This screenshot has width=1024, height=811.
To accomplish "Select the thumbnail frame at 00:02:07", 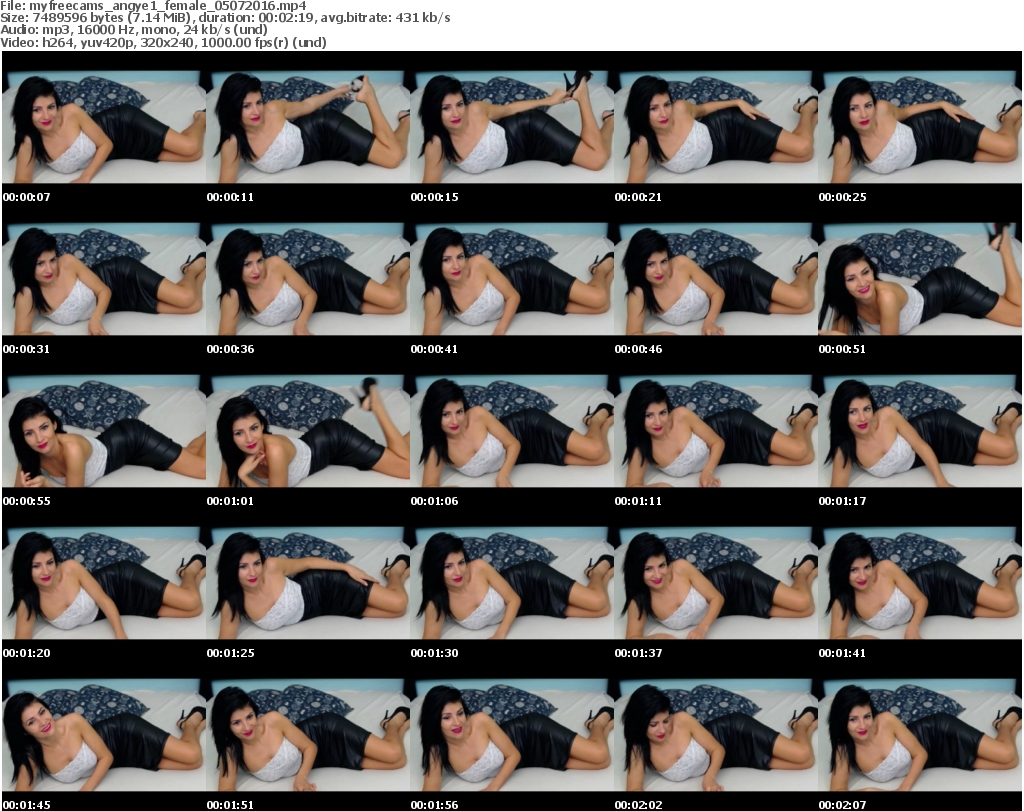I will click(x=920, y=736).
